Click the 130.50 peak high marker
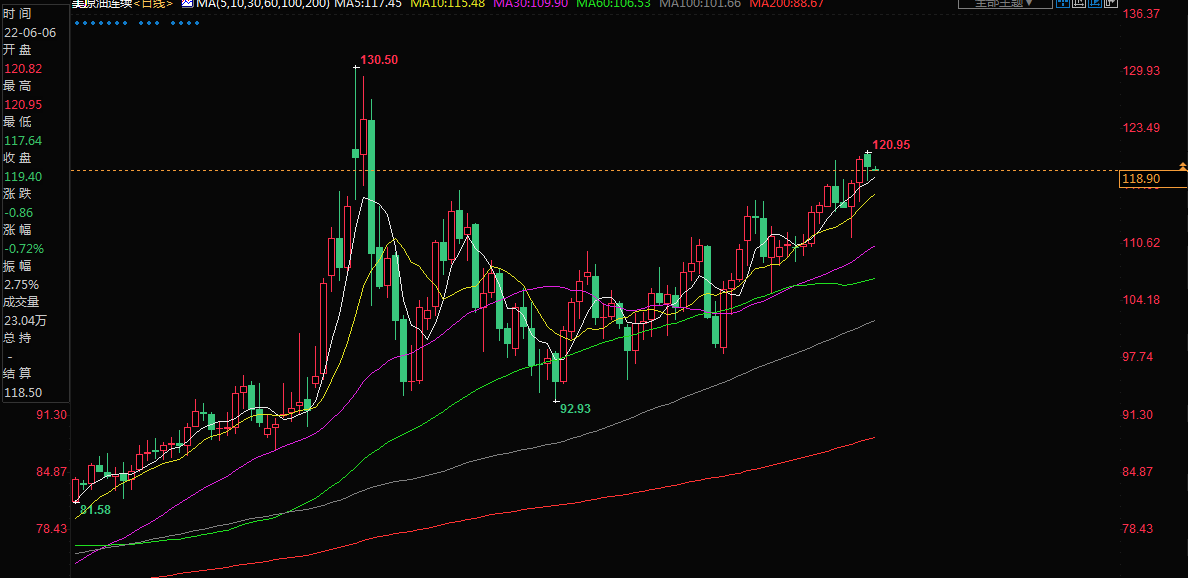This screenshot has height=578, width=1188. tap(379, 60)
